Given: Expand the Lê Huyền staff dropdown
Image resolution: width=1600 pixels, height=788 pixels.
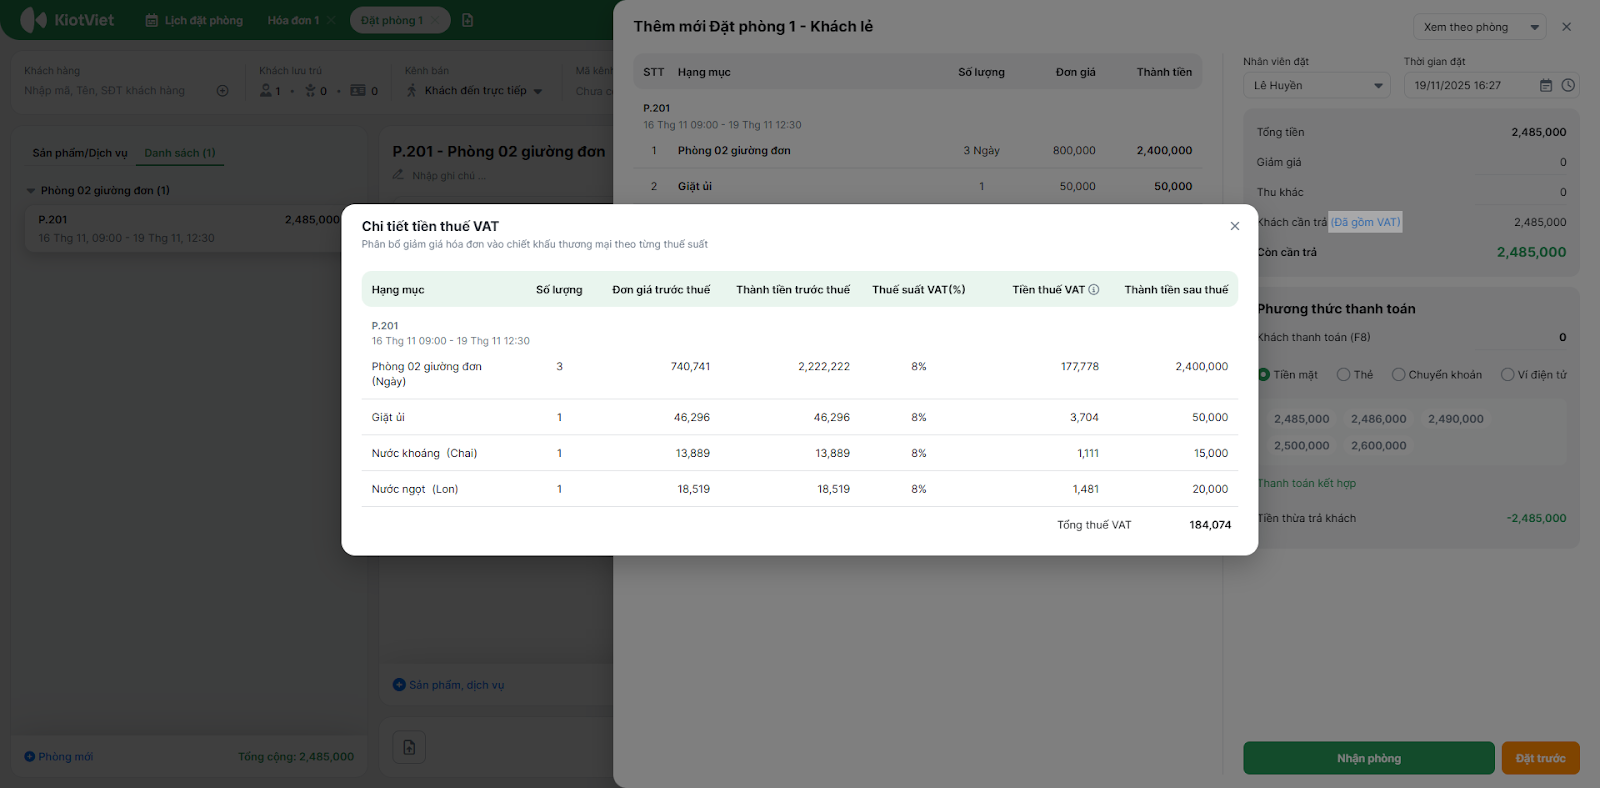Looking at the screenshot, I should (x=1317, y=86).
